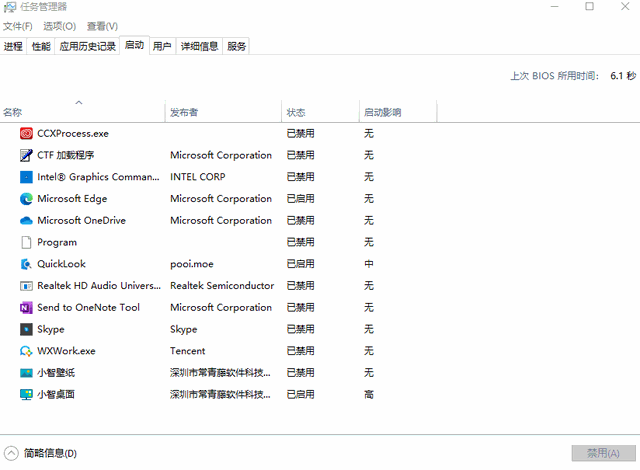Click the Microsoft OneDrive cloud icon
This screenshot has width=640, height=470.
tap(27, 221)
